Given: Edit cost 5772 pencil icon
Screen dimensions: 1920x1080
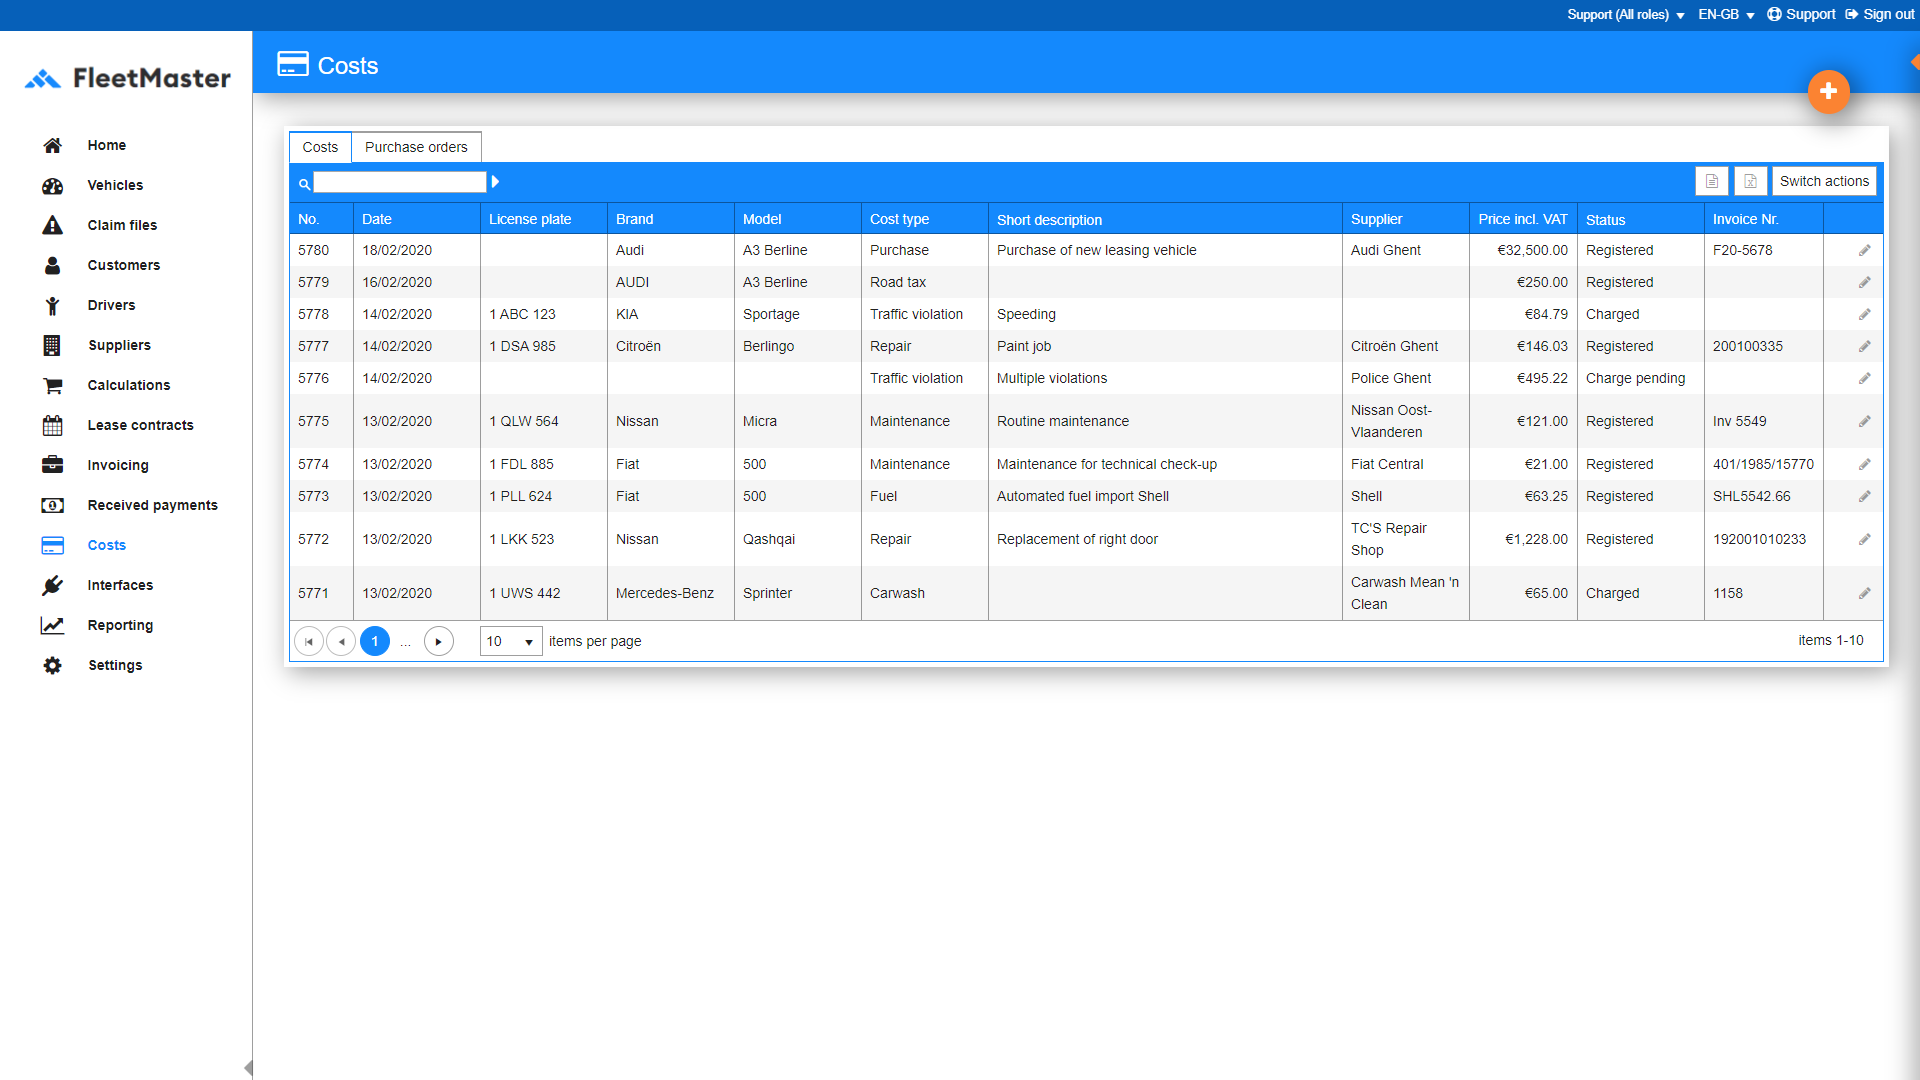Looking at the screenshot, I should tap(1864, 539).
